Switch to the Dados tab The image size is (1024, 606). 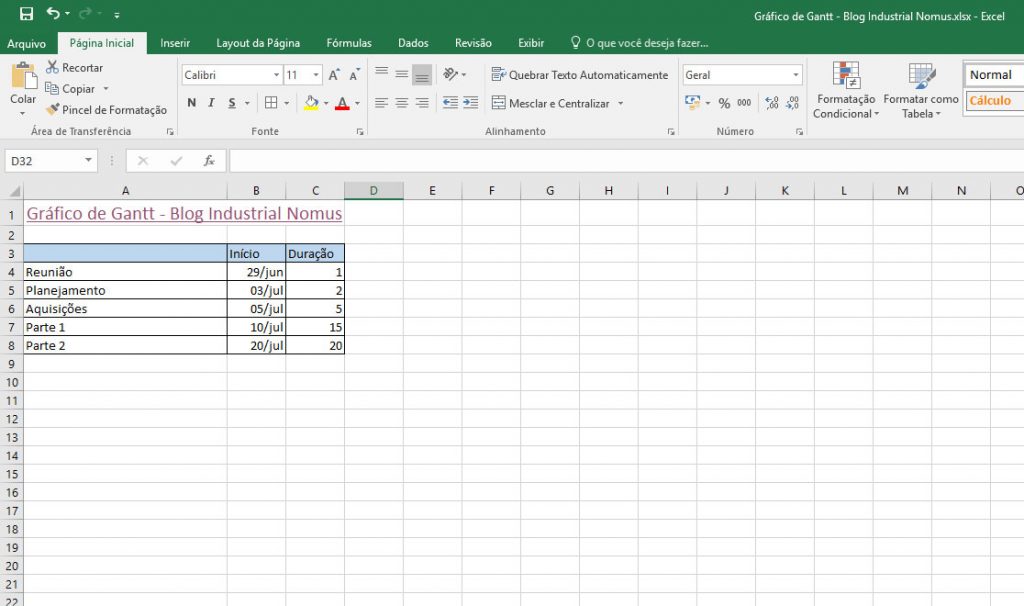click(413, 43)
